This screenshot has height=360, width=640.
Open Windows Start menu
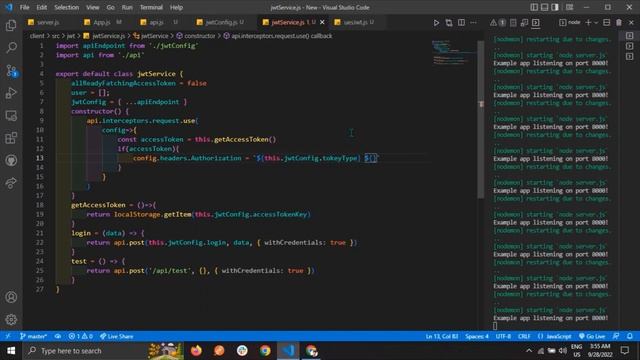click(x=11, y=351)
